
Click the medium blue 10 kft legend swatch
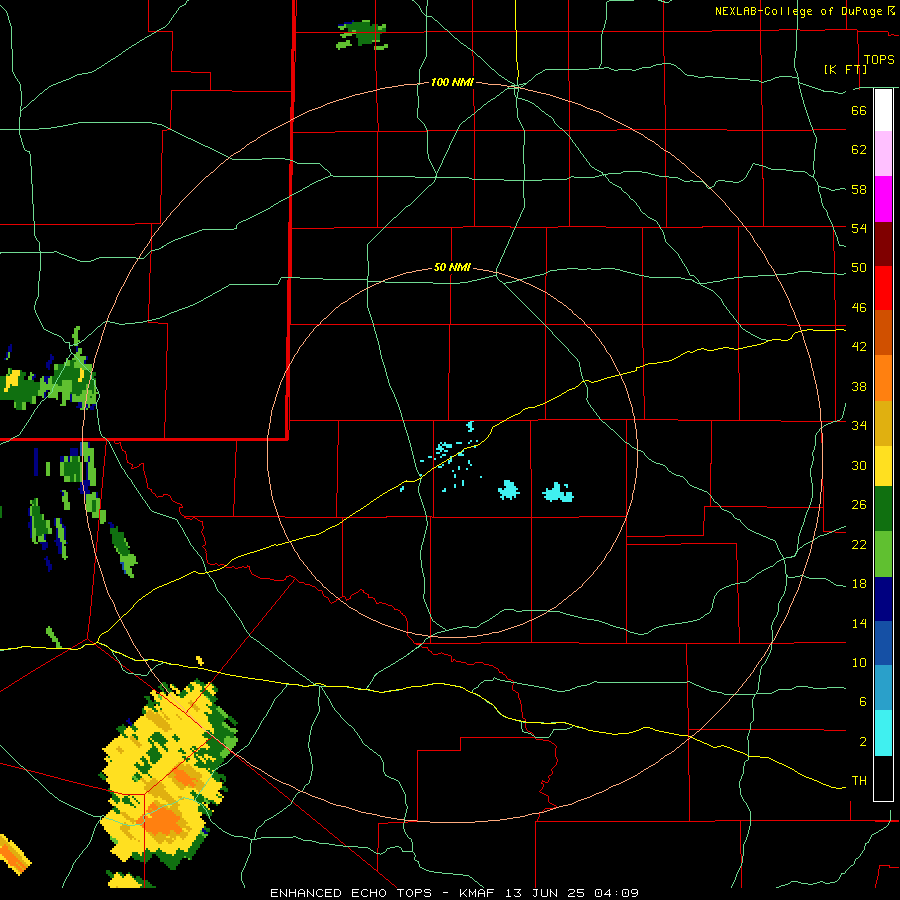(883, 643)
